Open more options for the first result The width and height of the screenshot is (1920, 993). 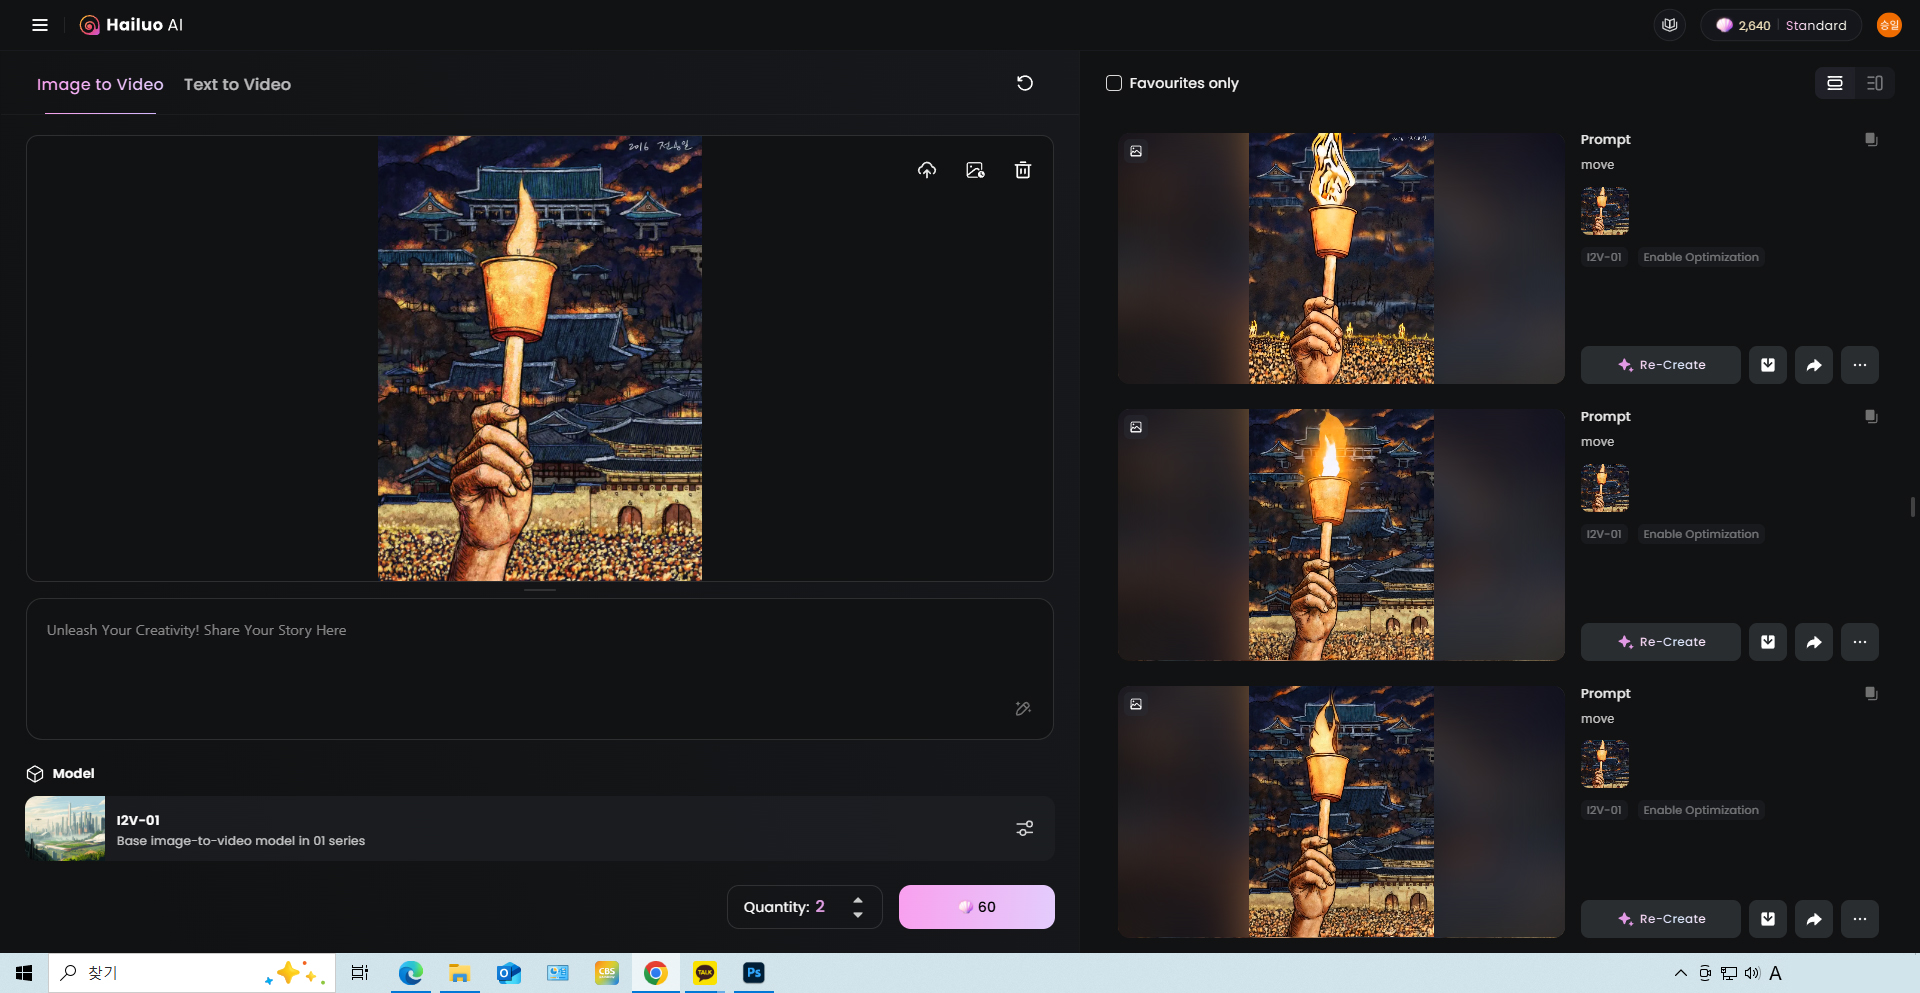1860,365
